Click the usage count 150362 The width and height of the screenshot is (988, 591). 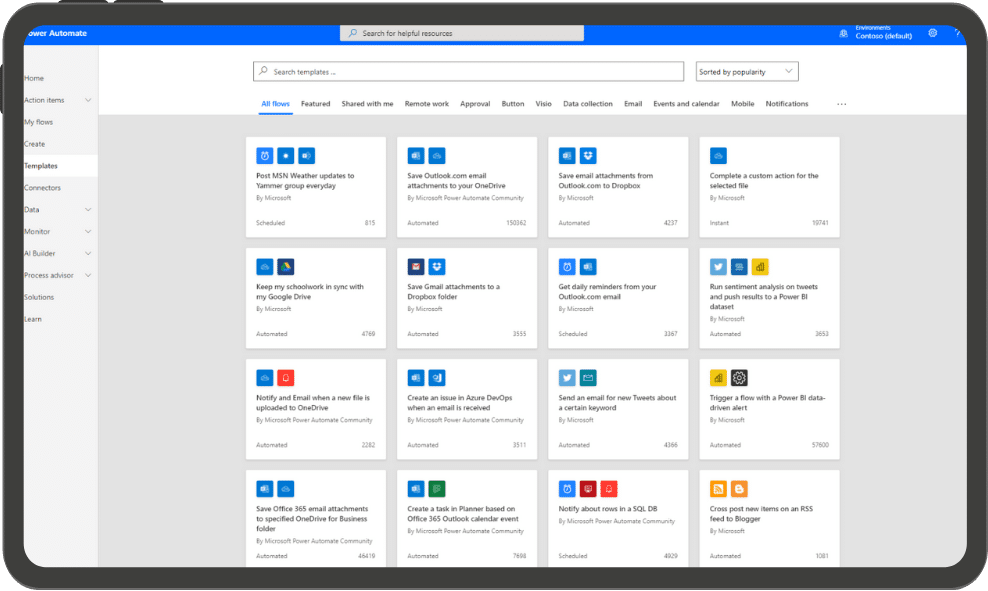516,223
